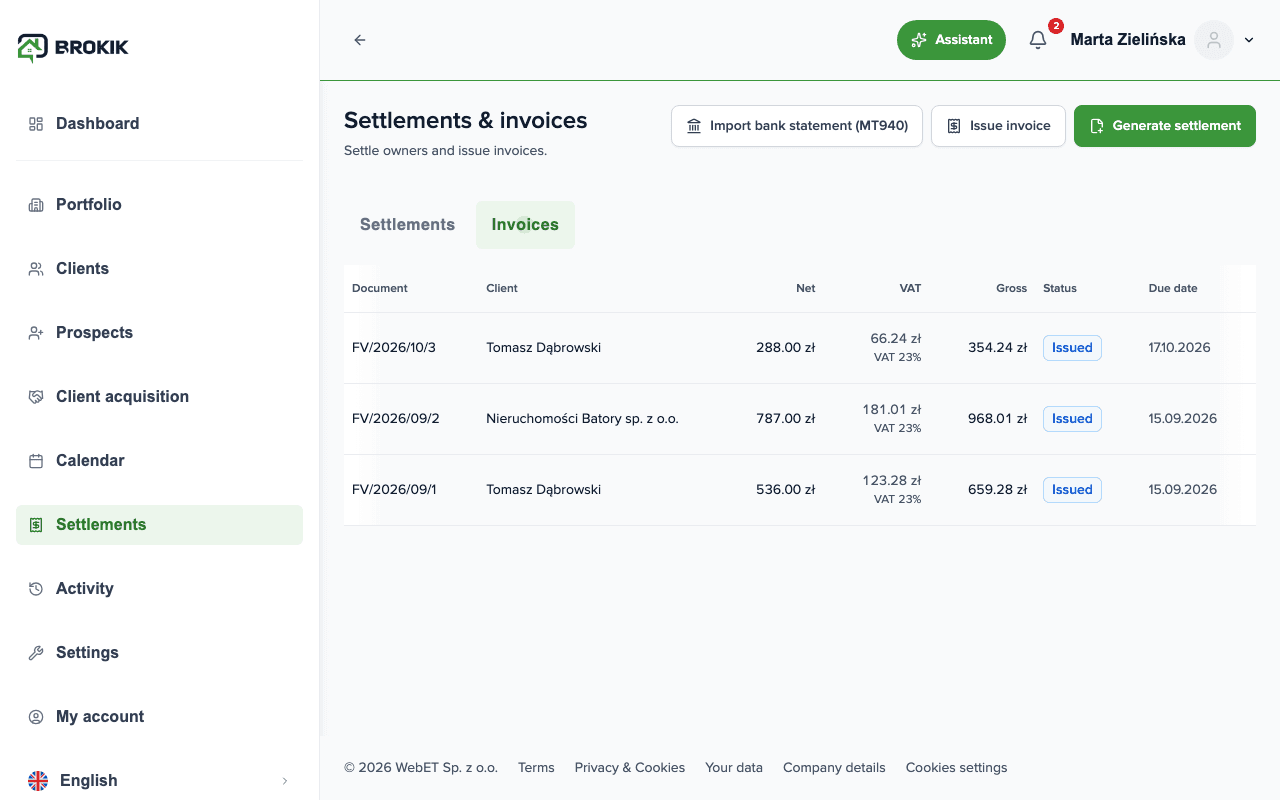Click Import bank statement (MT940) button

click(x=797, y=126)
